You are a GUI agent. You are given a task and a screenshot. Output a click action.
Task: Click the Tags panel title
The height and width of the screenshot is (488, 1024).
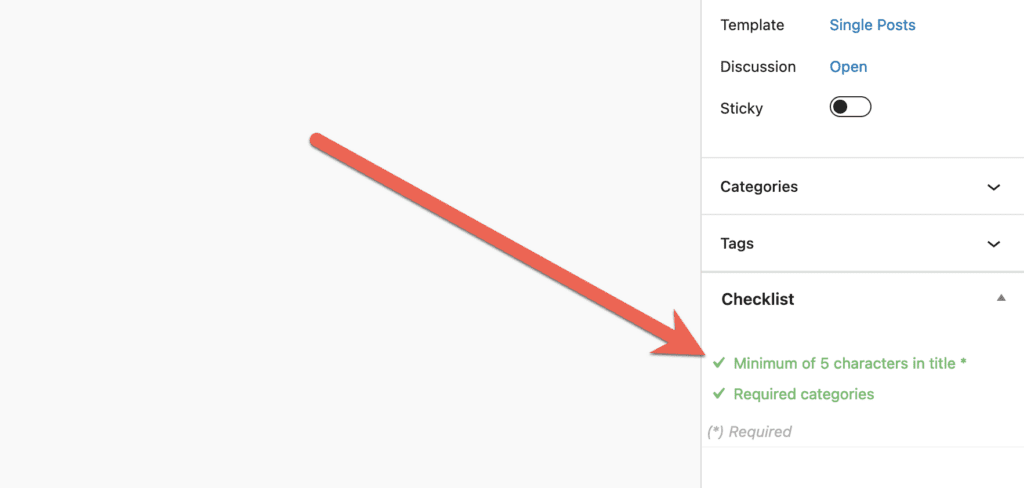click(x=737, y=244)
